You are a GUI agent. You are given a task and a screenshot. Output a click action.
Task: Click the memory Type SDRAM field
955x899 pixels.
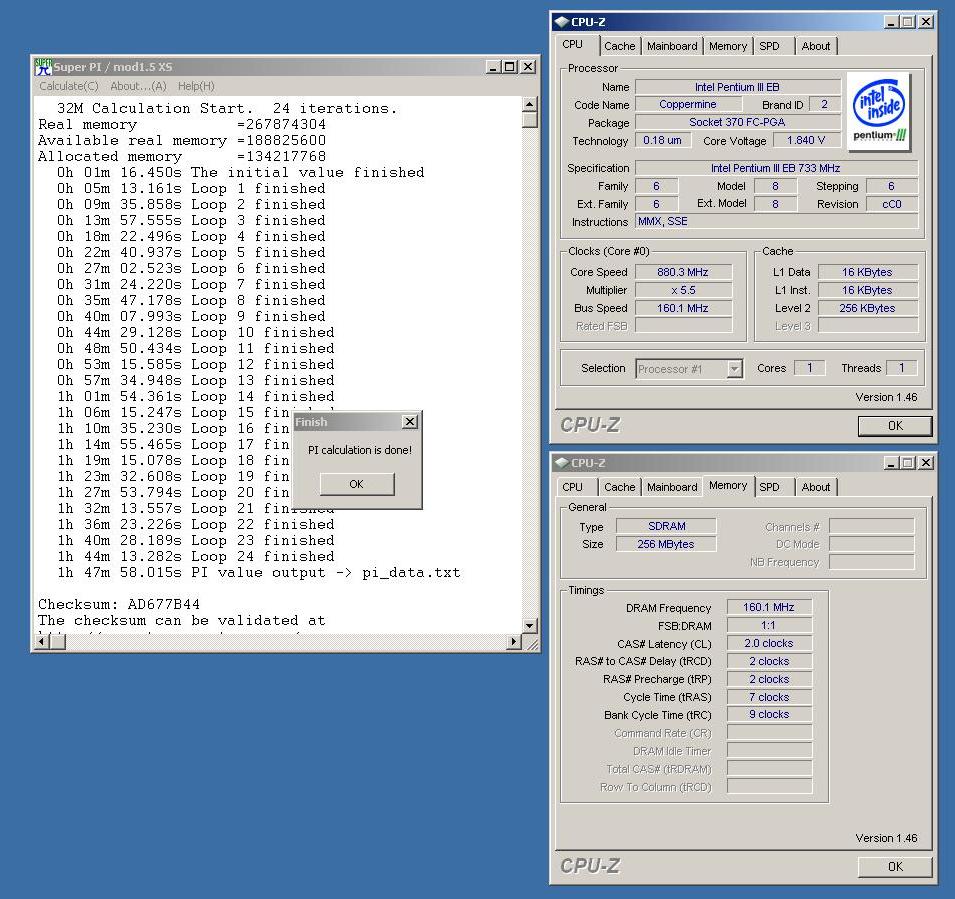pyautogui.click(x=666, y=526)
